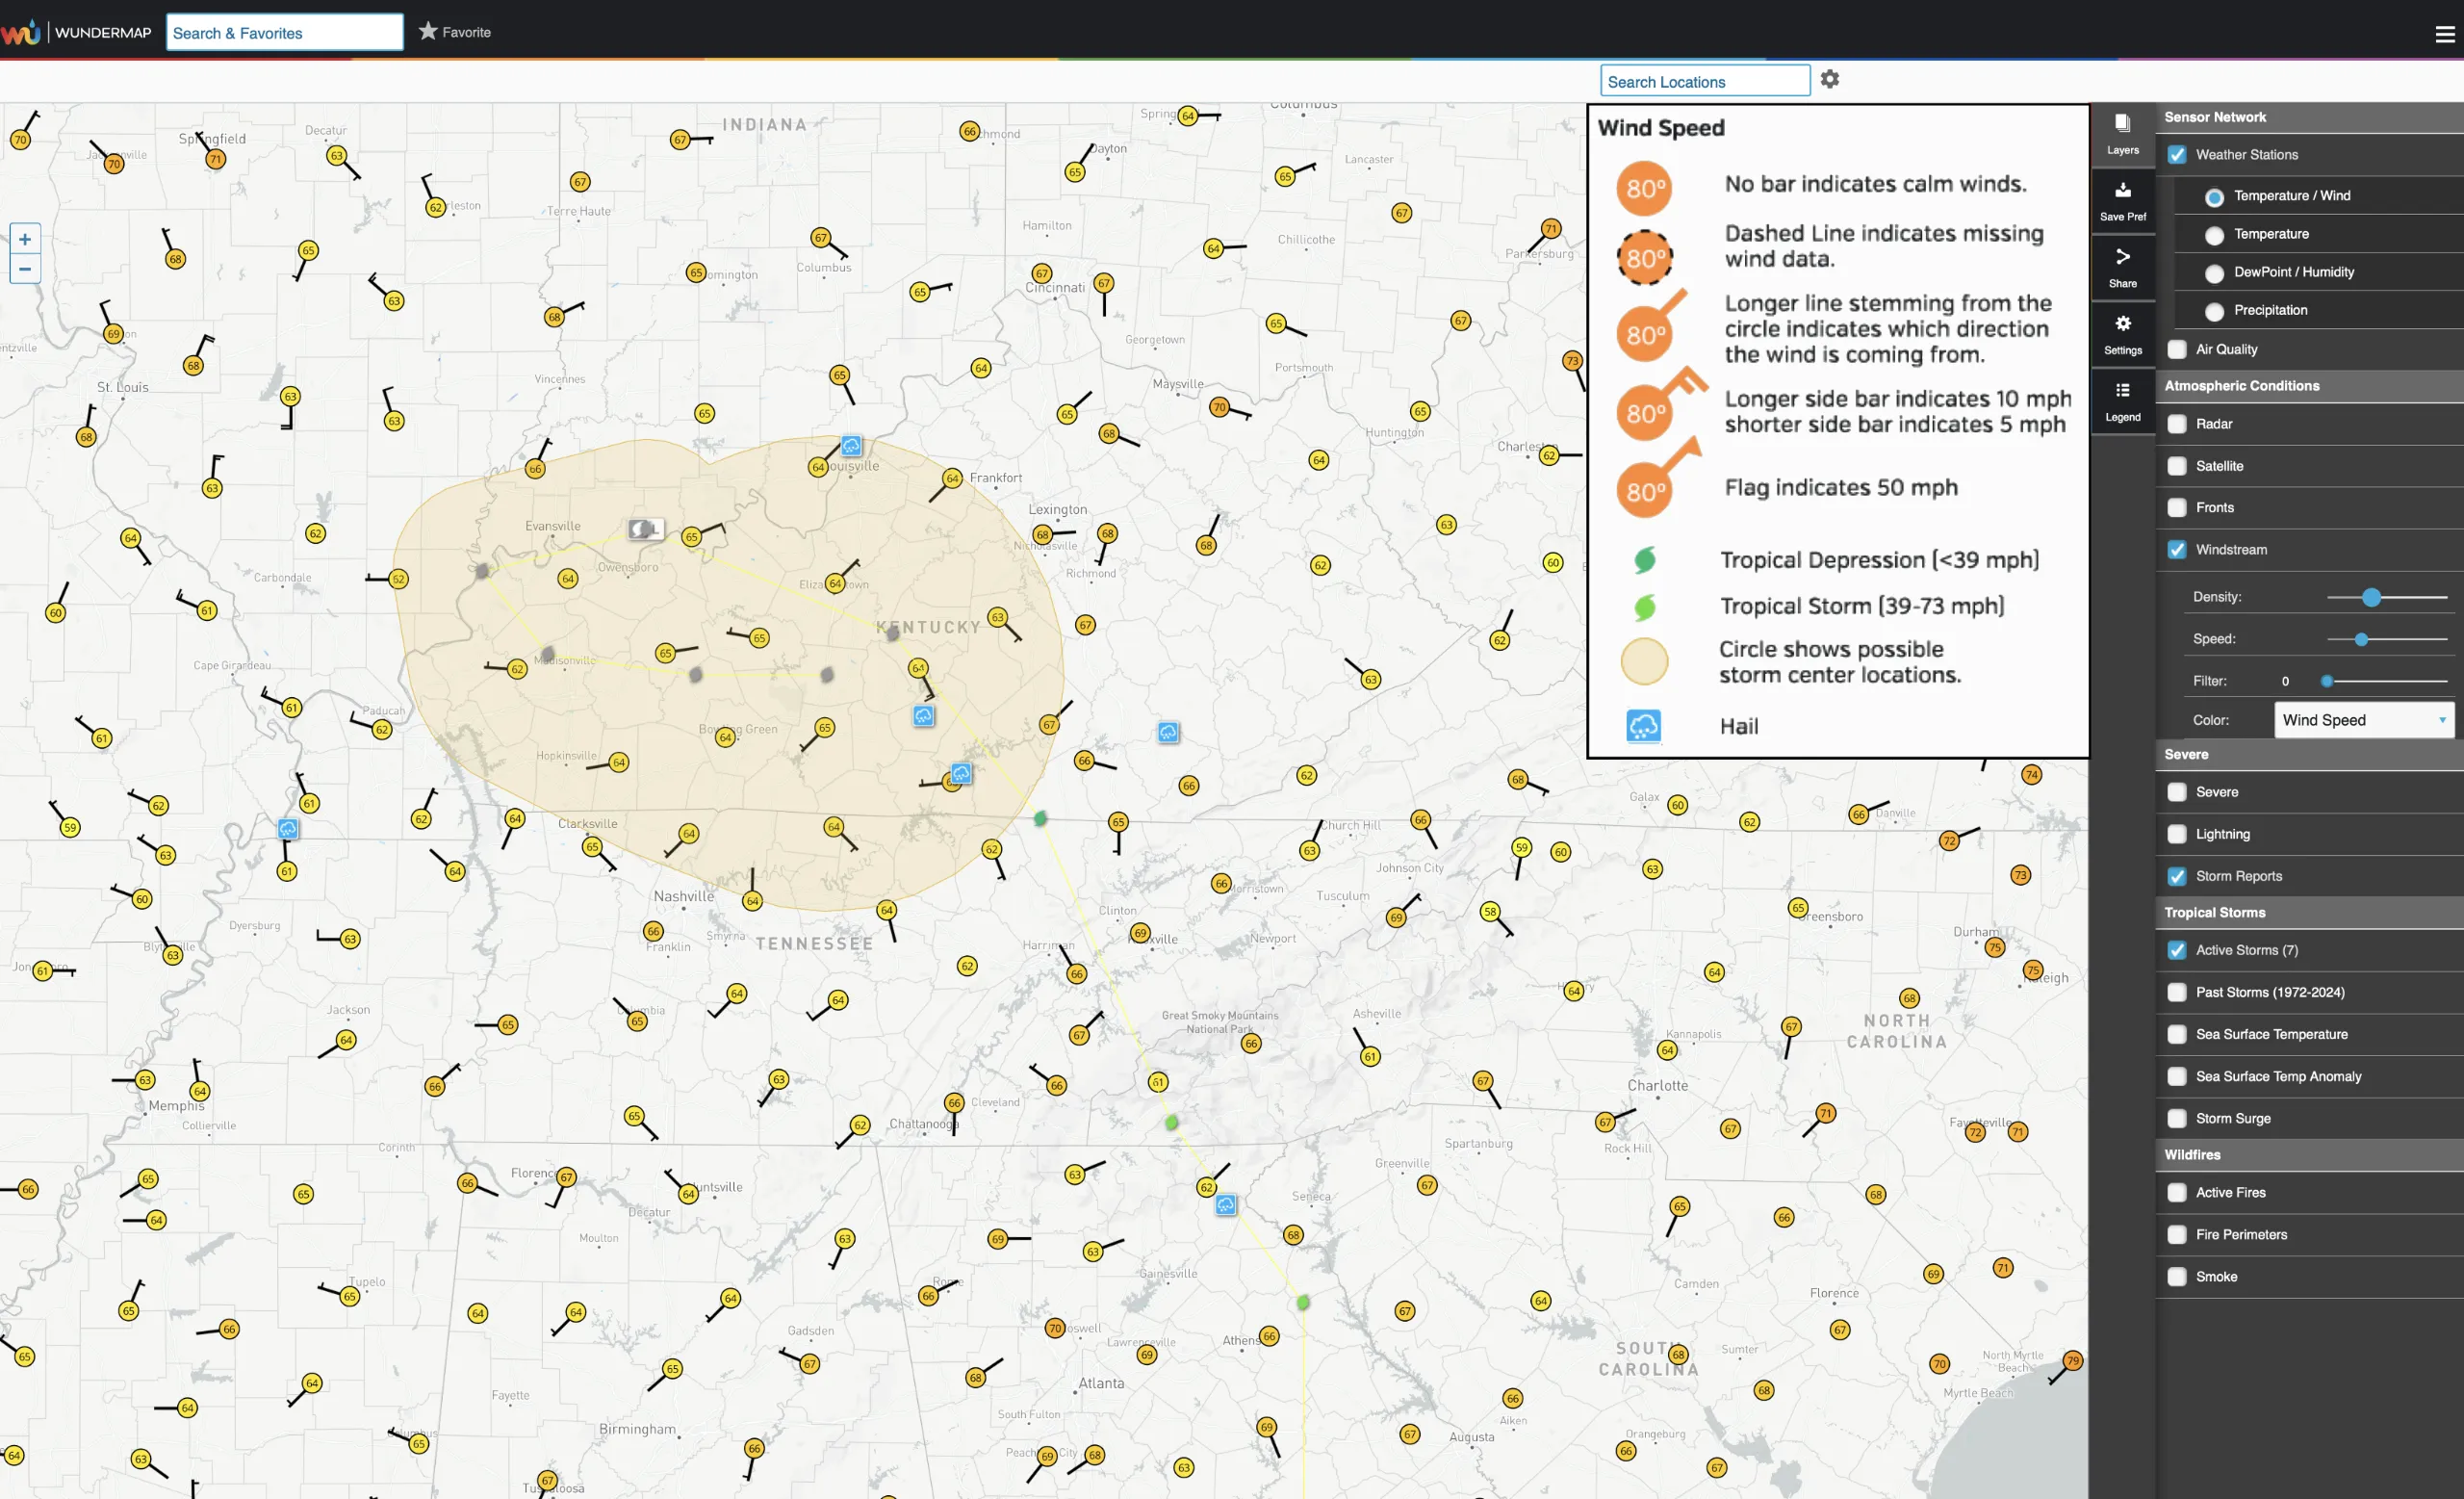Adjust the Windstream Density slider

point(2370,598)
